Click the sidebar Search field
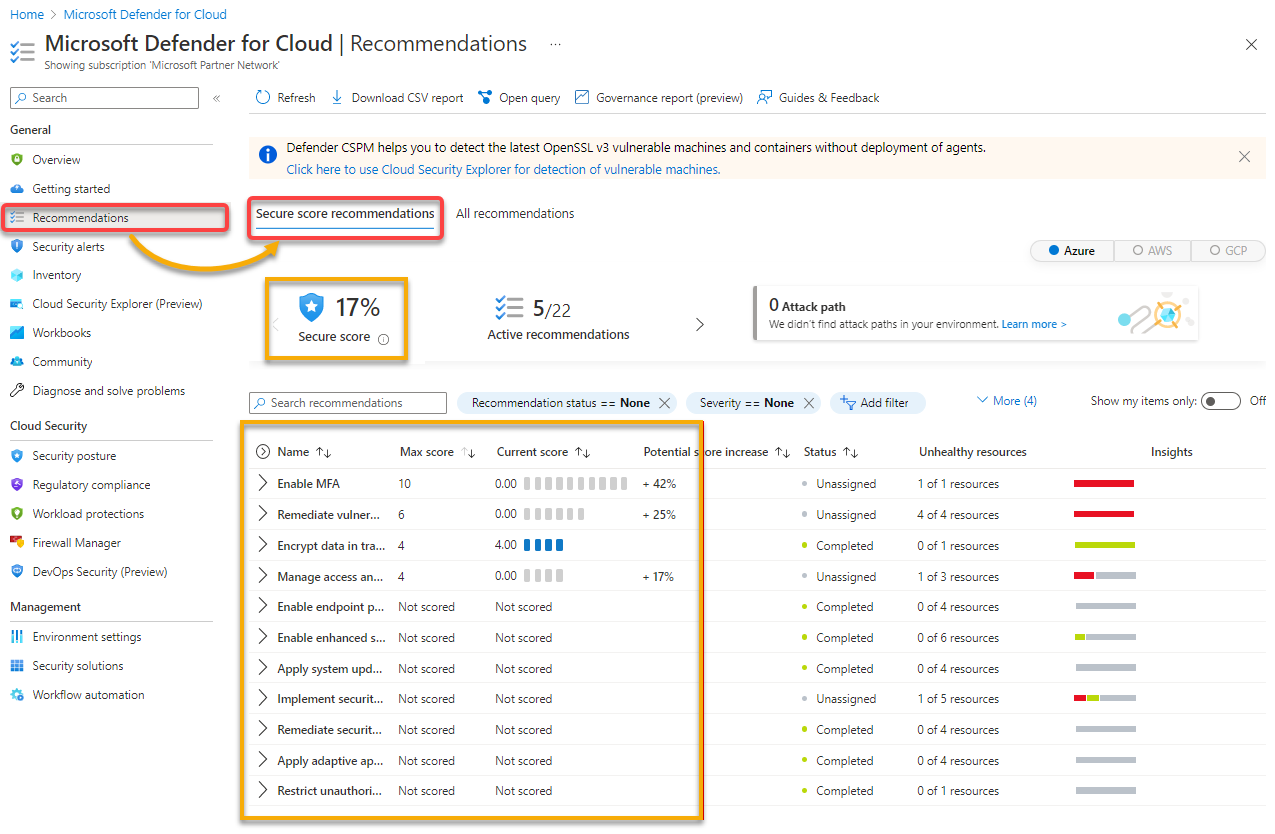The height and width of the screenshot is (834, 1275). (x=104, y=98)
